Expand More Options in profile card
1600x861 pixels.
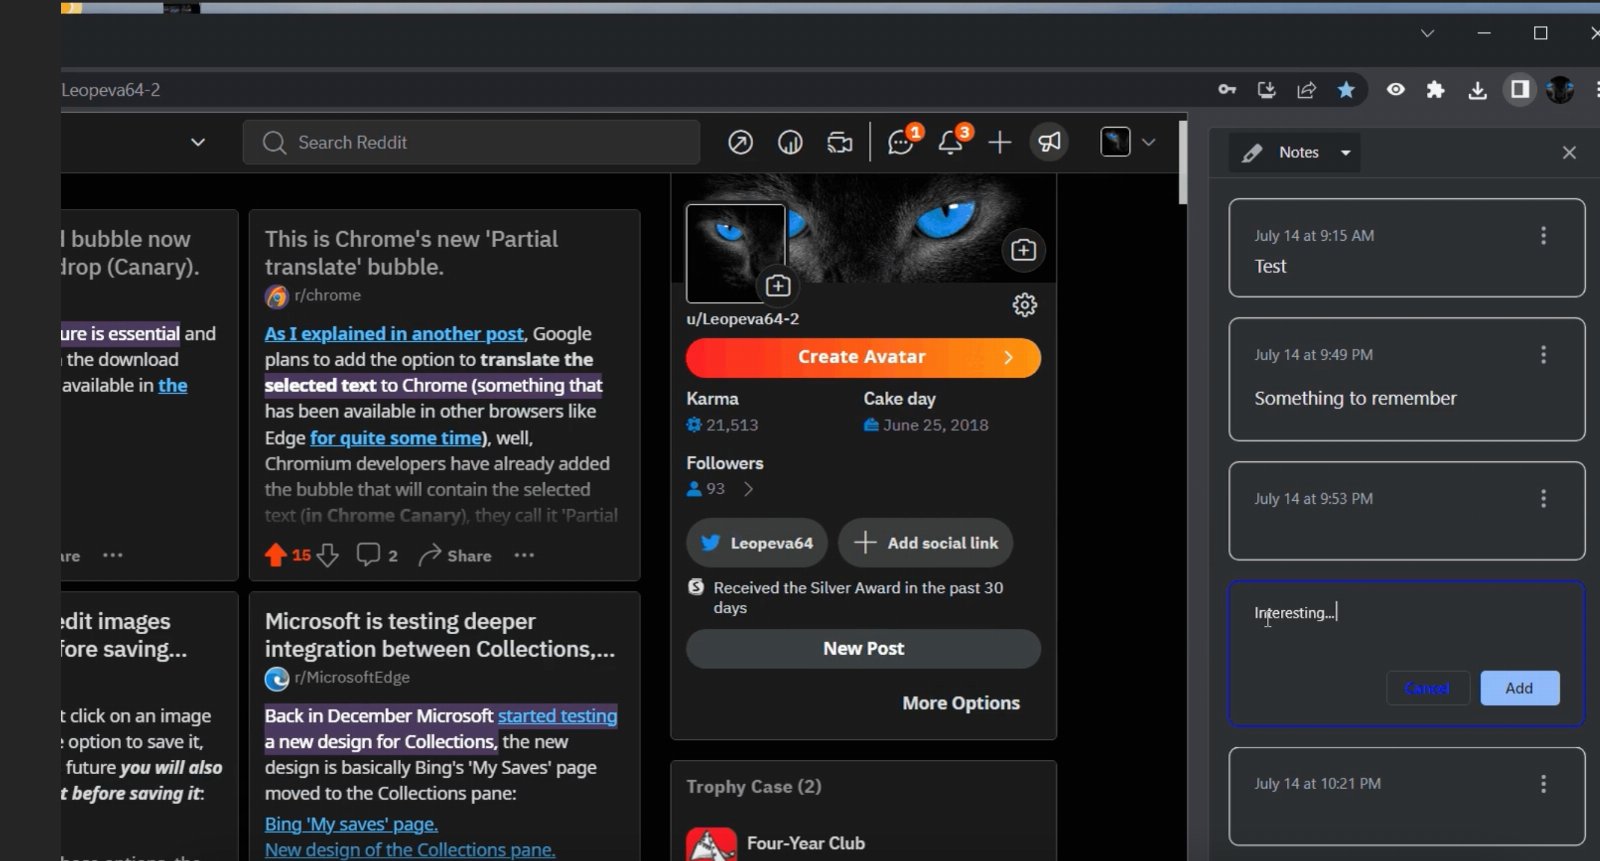961,703
